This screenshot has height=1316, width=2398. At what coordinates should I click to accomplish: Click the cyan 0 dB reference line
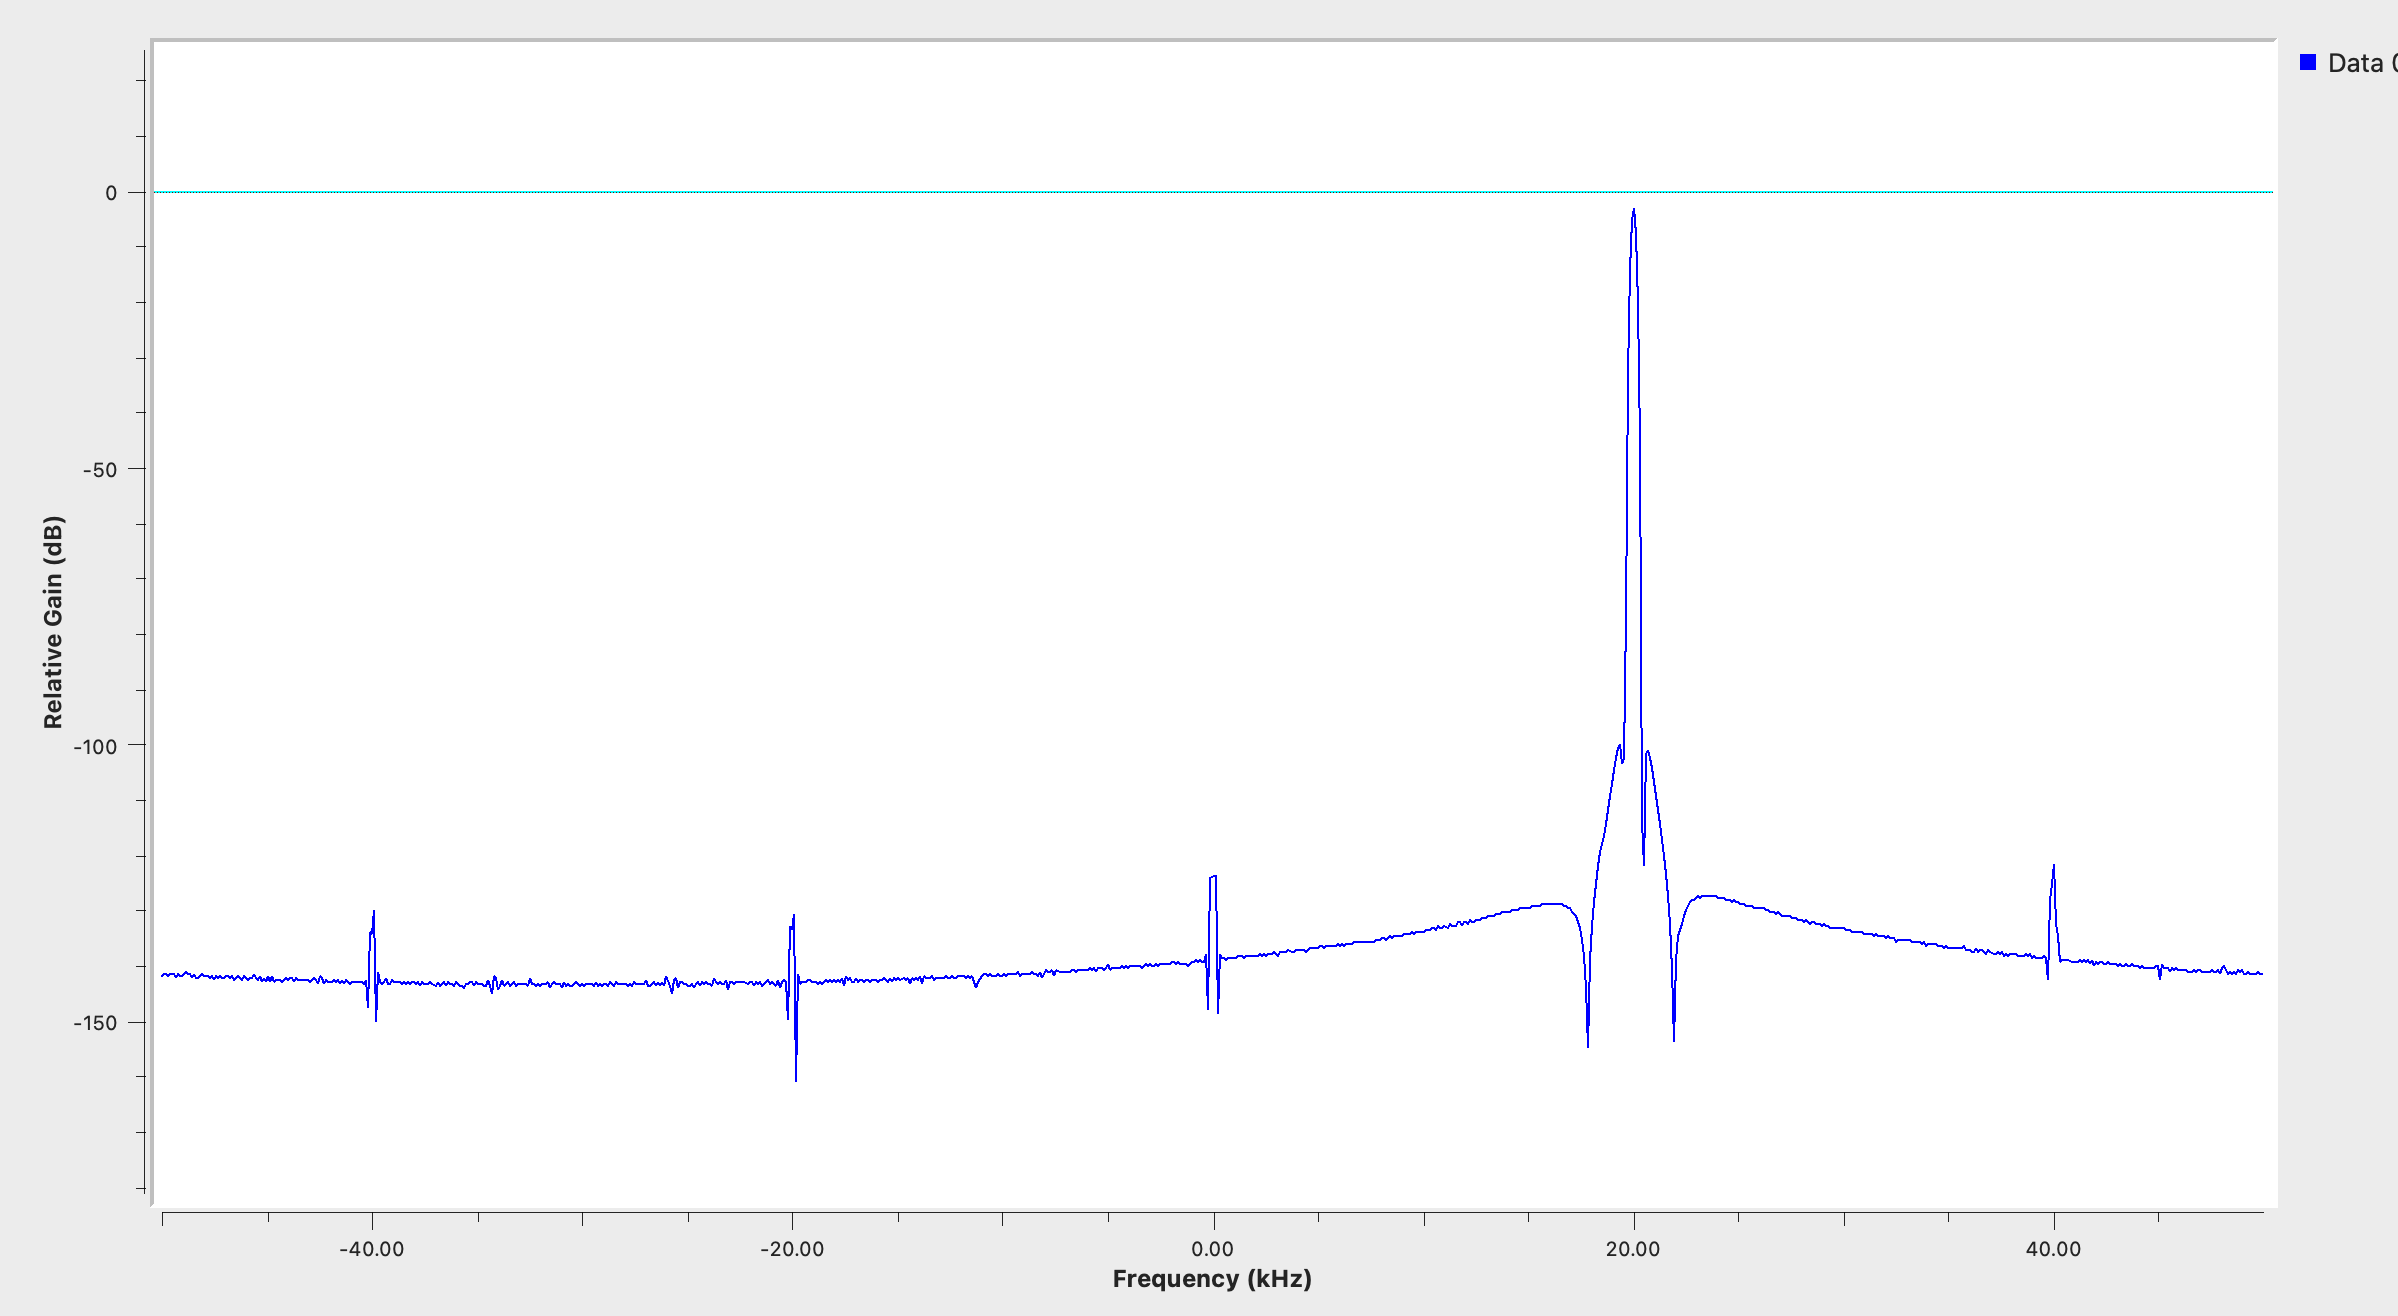pyautogui.click(x=1213, y=192)
